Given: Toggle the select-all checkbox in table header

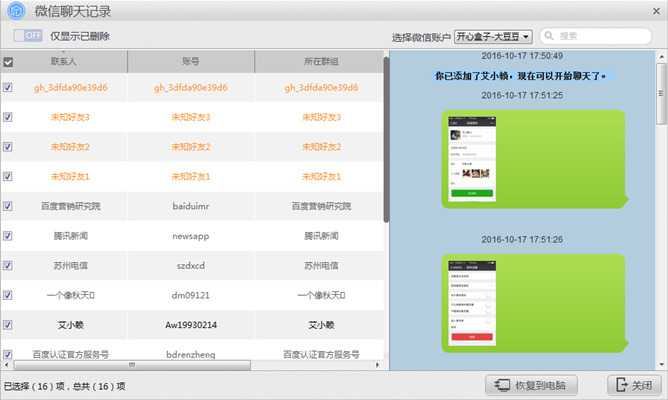Looking at the screenshot, I should (x=8, y=62).
